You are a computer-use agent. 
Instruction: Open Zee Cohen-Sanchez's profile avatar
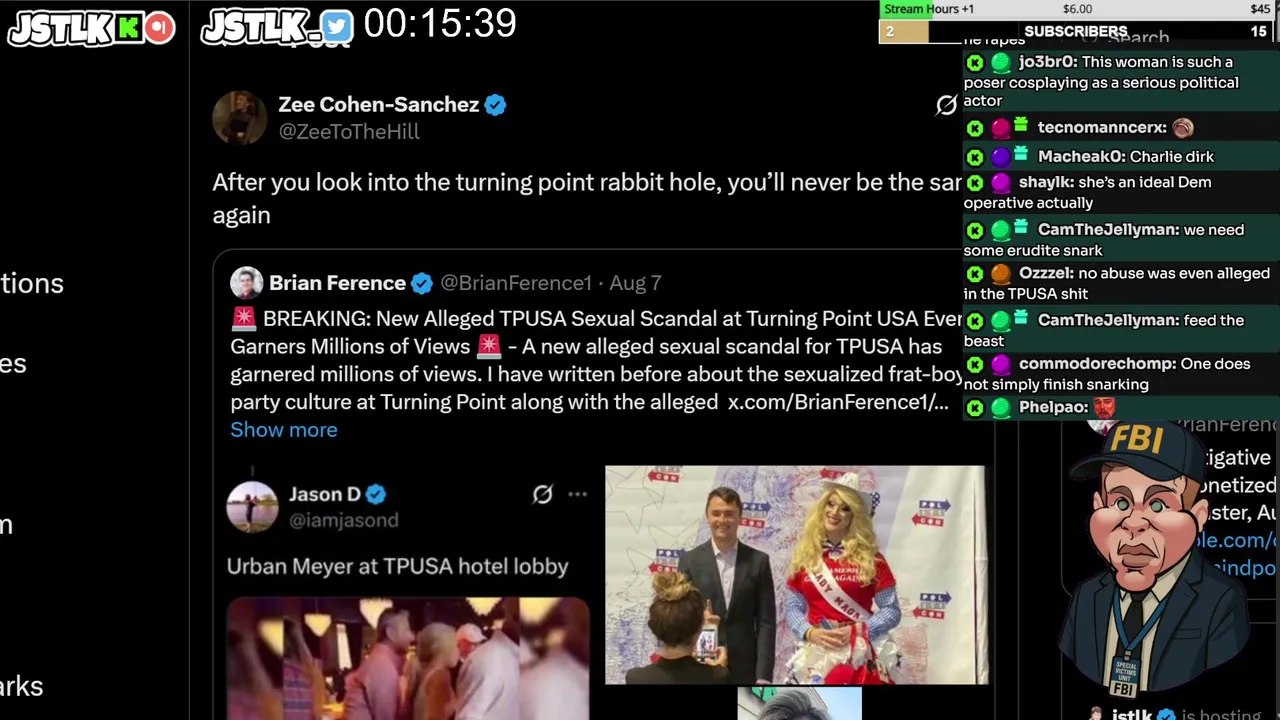[239, 117]
